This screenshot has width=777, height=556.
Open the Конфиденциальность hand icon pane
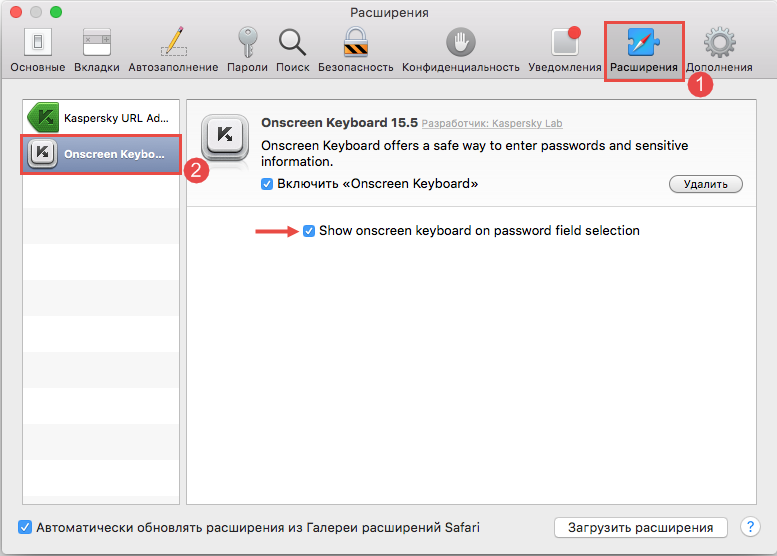(460, 51)
